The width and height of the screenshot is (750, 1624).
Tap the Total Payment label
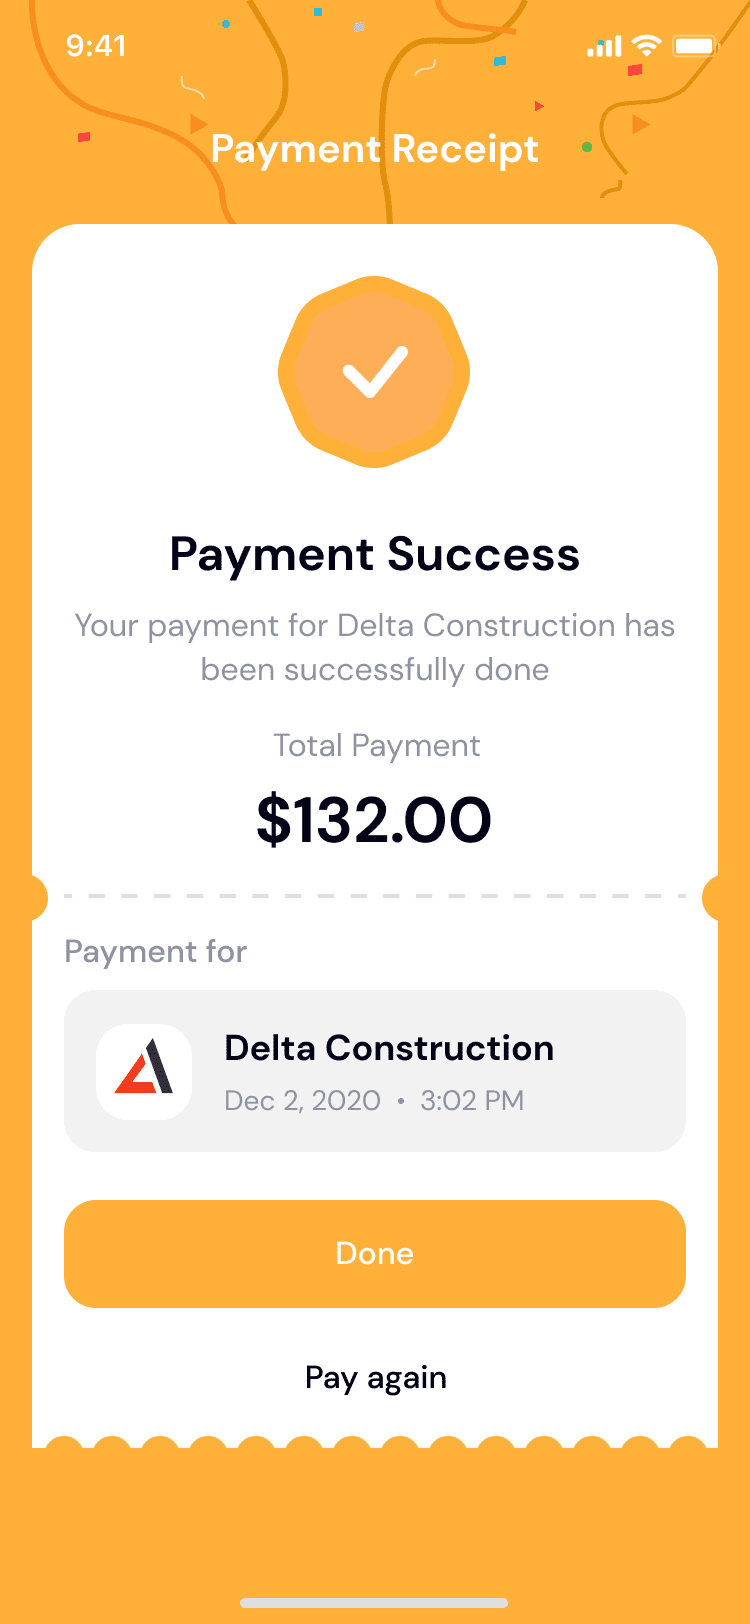[x=377, y=746]
